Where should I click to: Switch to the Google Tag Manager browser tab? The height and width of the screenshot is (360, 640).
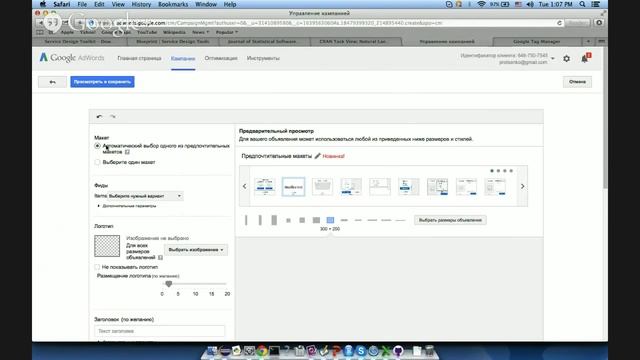point(536,41)
